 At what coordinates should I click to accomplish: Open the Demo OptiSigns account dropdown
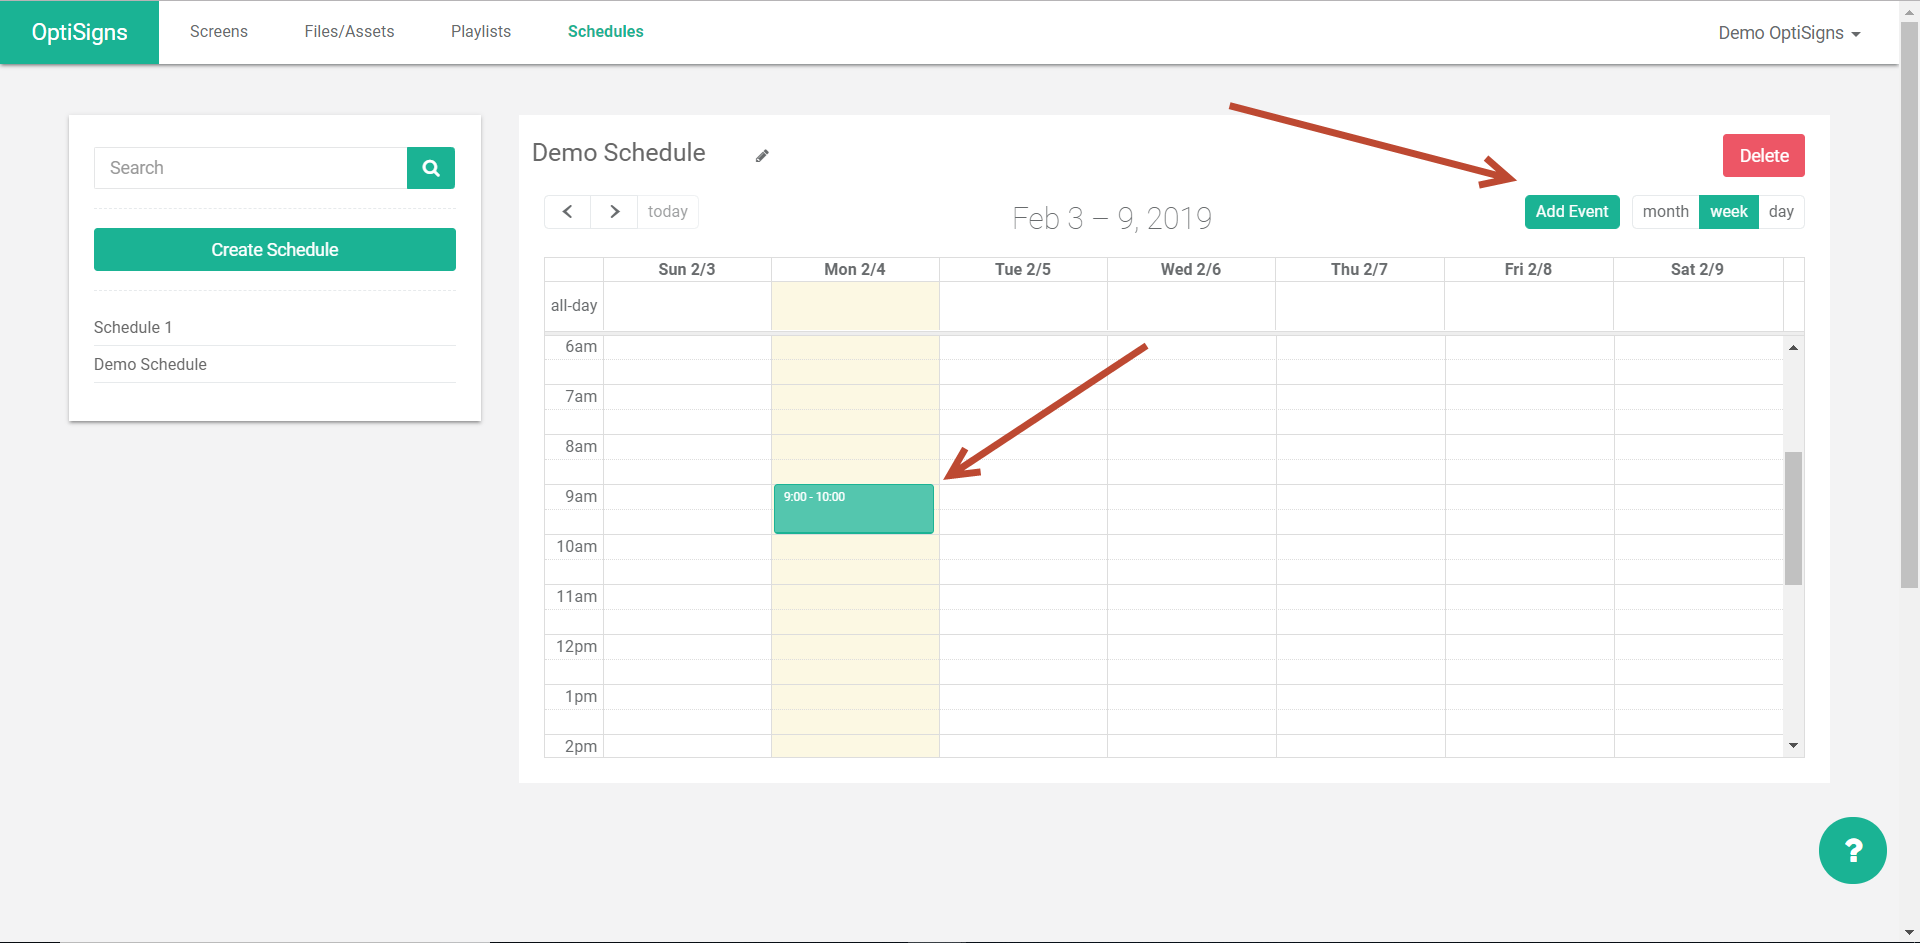1788,32
